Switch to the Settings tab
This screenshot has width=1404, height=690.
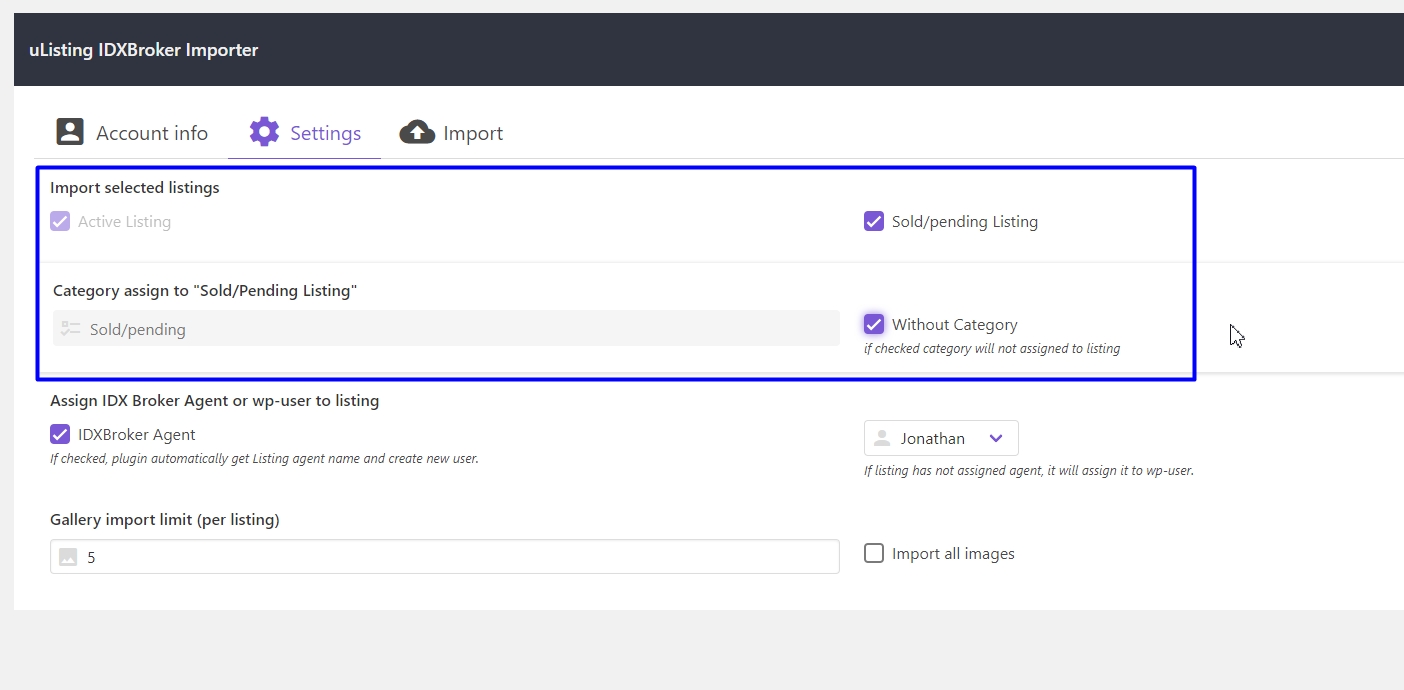(x=305, y=133)
